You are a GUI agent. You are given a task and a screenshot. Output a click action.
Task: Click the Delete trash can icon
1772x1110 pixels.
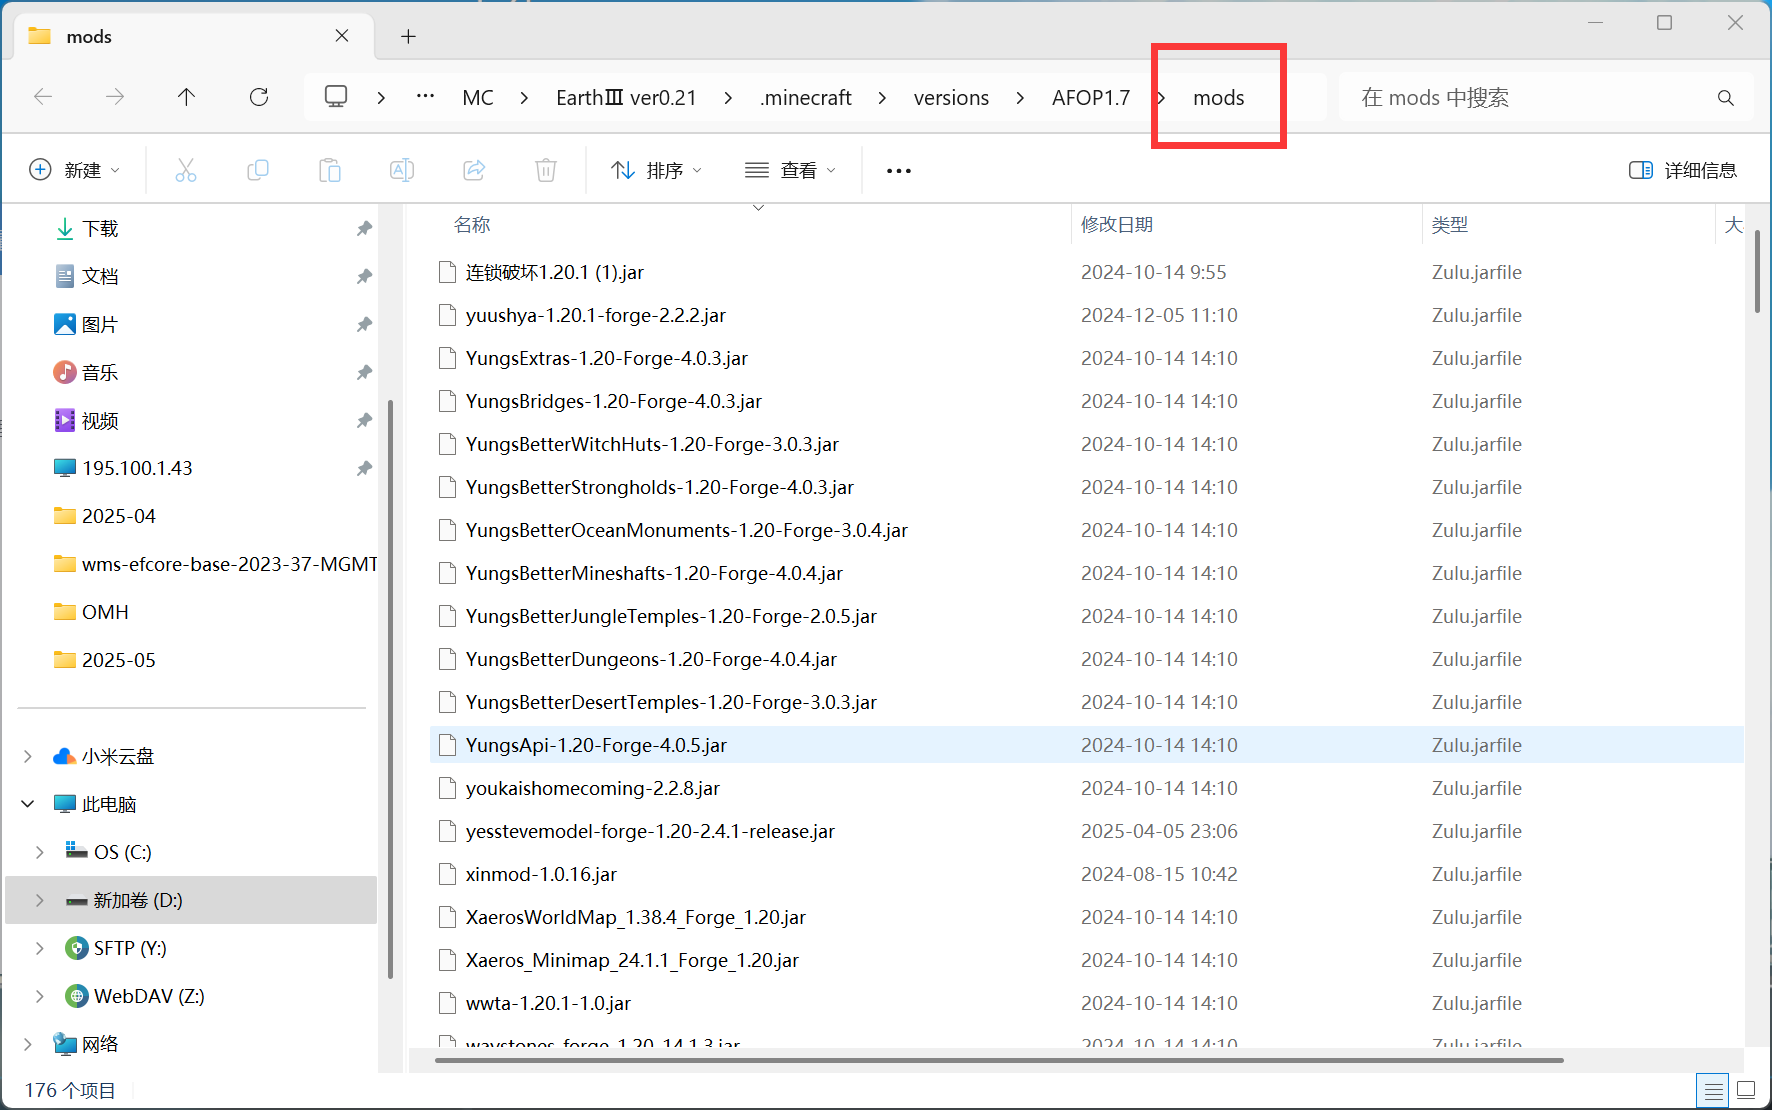(x=546, y=170)
